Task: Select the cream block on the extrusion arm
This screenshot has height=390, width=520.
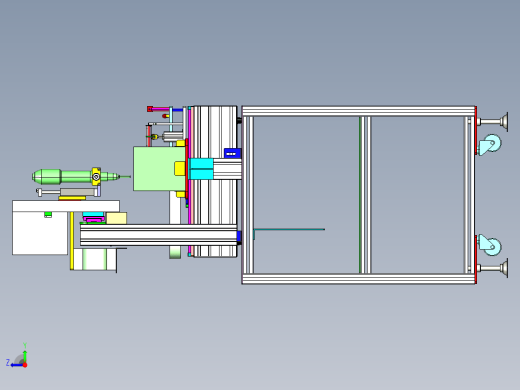Action: click(116, 218)
